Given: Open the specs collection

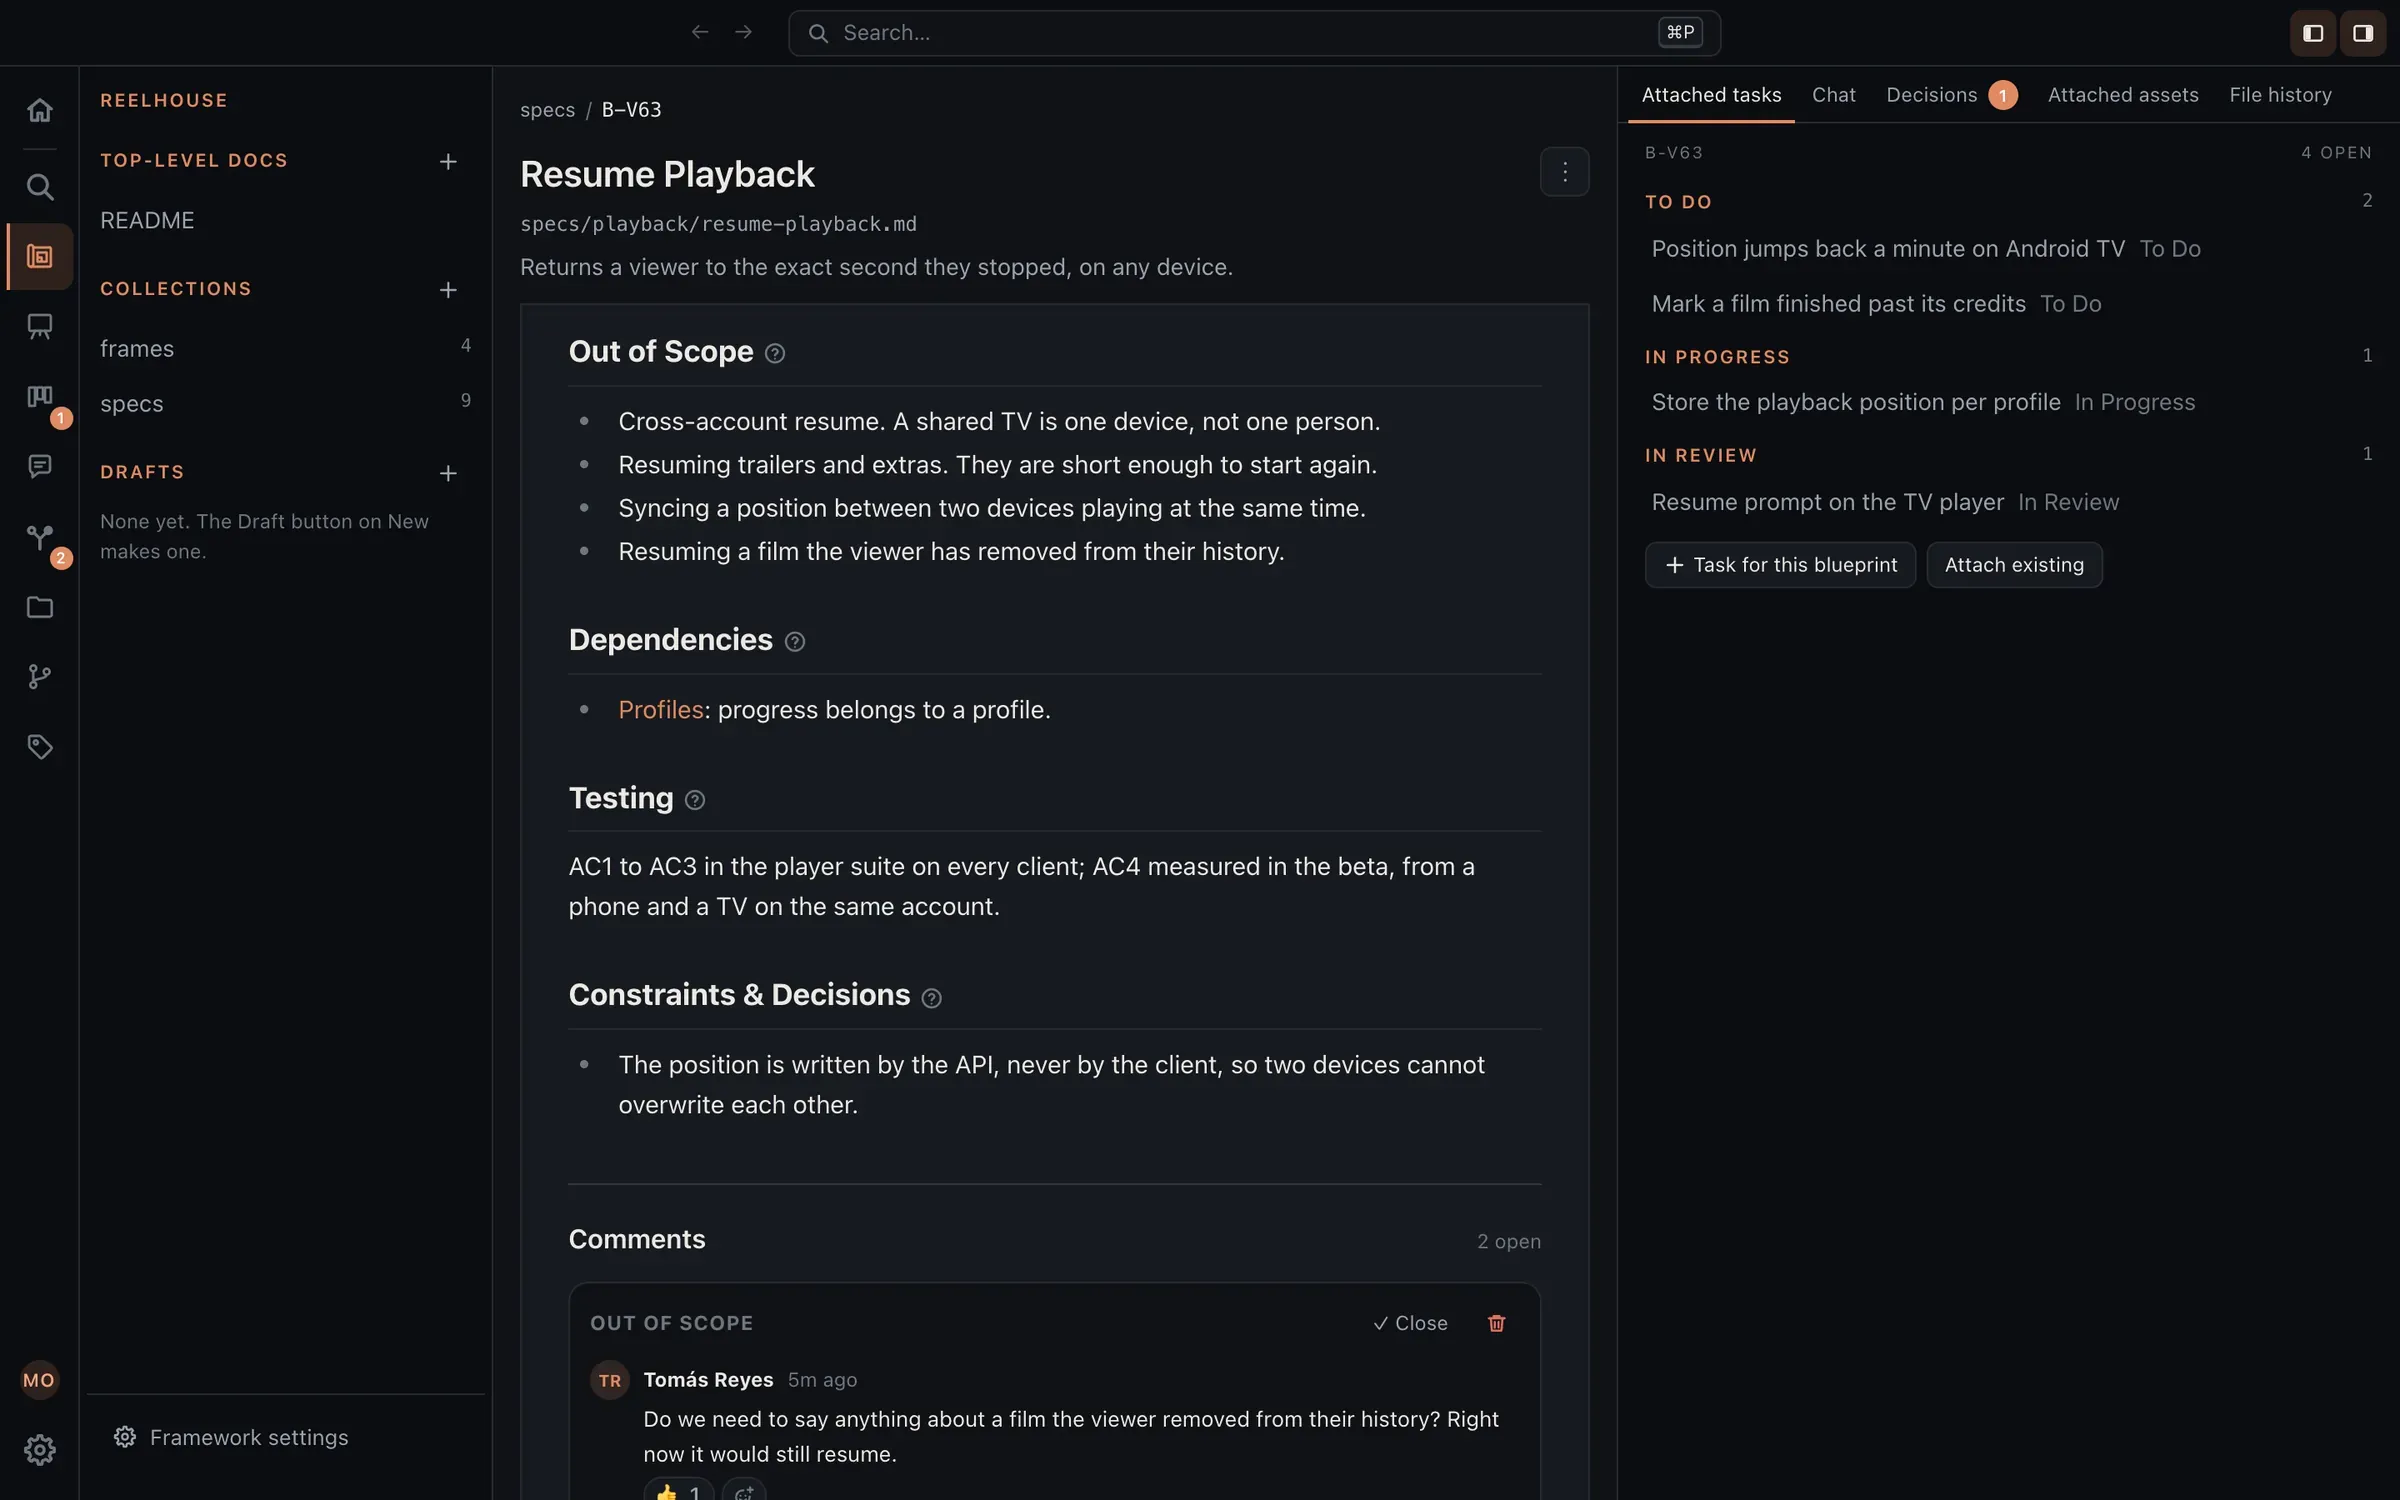Looking at the screenshot, I should tap(285, 403).
